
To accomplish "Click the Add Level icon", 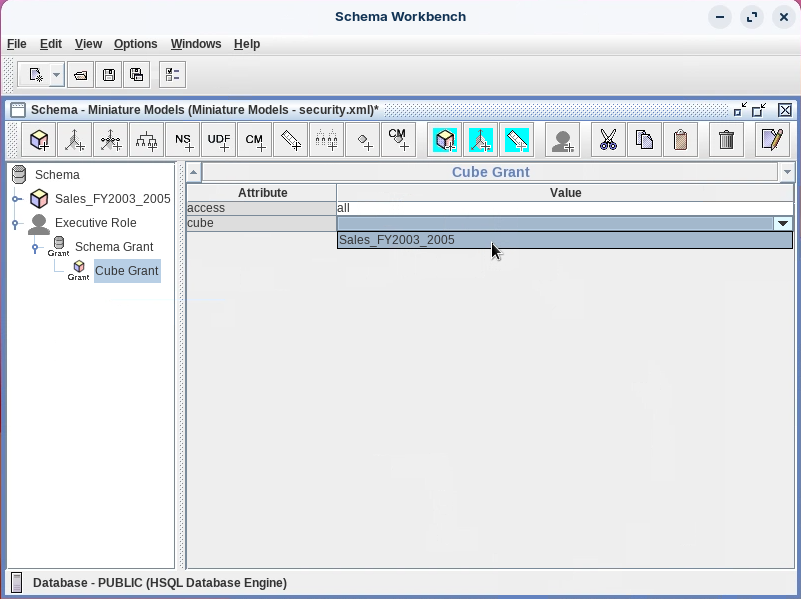I will click(x=326, y=139).
